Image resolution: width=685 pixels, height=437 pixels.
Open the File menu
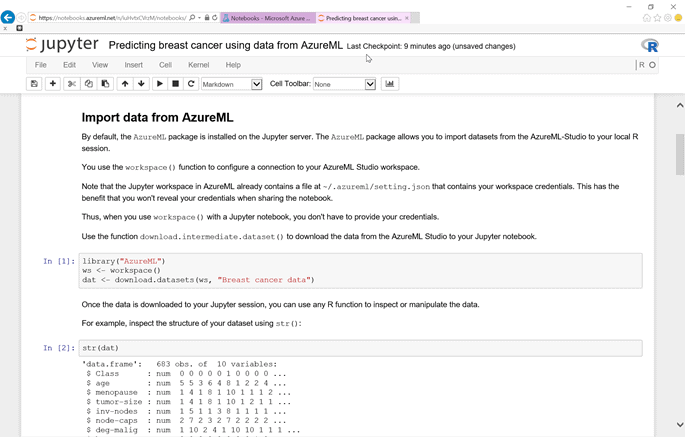point(41,65)
